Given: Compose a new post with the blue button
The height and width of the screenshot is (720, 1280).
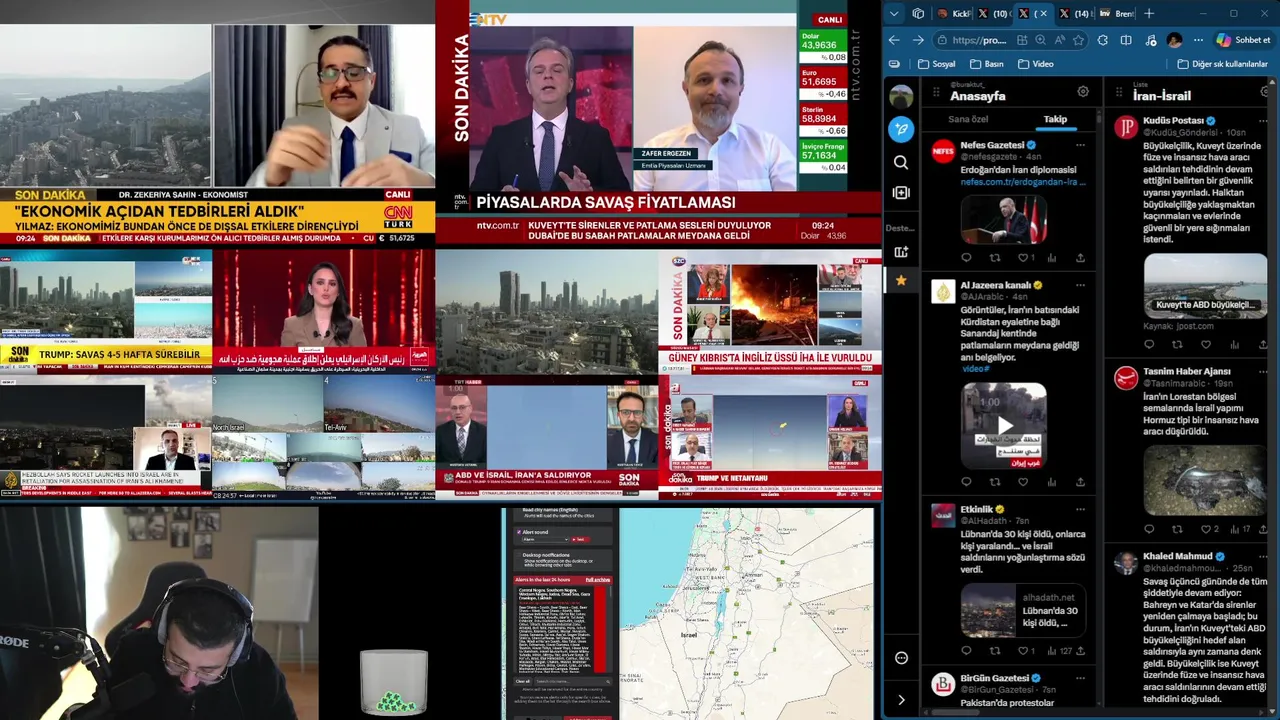Looking at the screenshot, I should (x=901, y=129).
